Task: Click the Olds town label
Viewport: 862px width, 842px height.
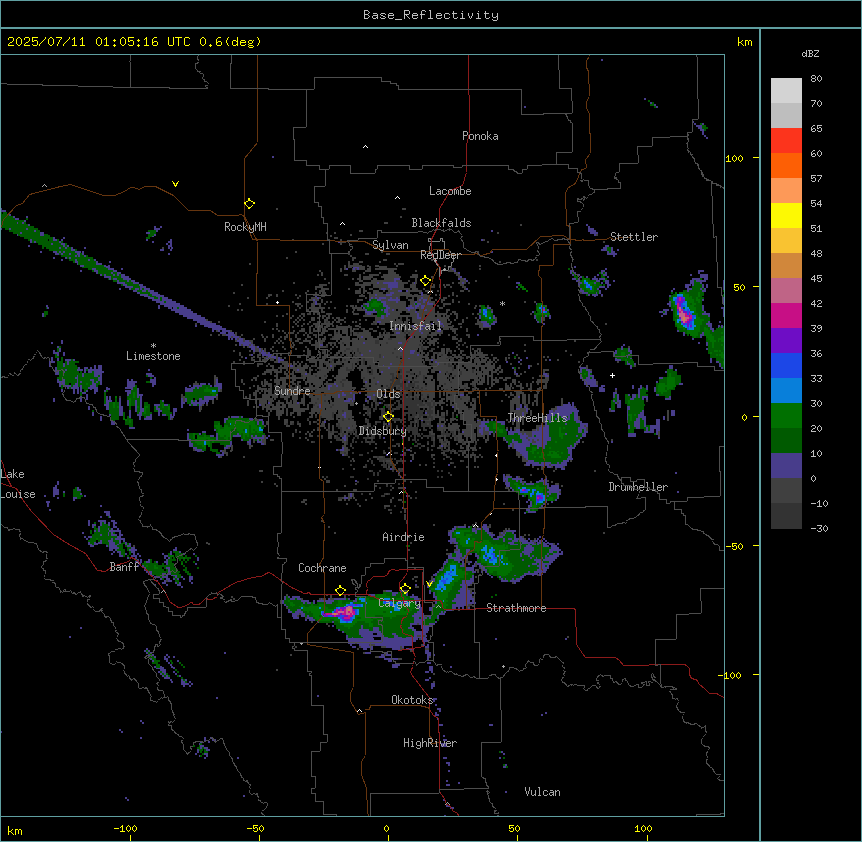Action: [x=388, y=394]
